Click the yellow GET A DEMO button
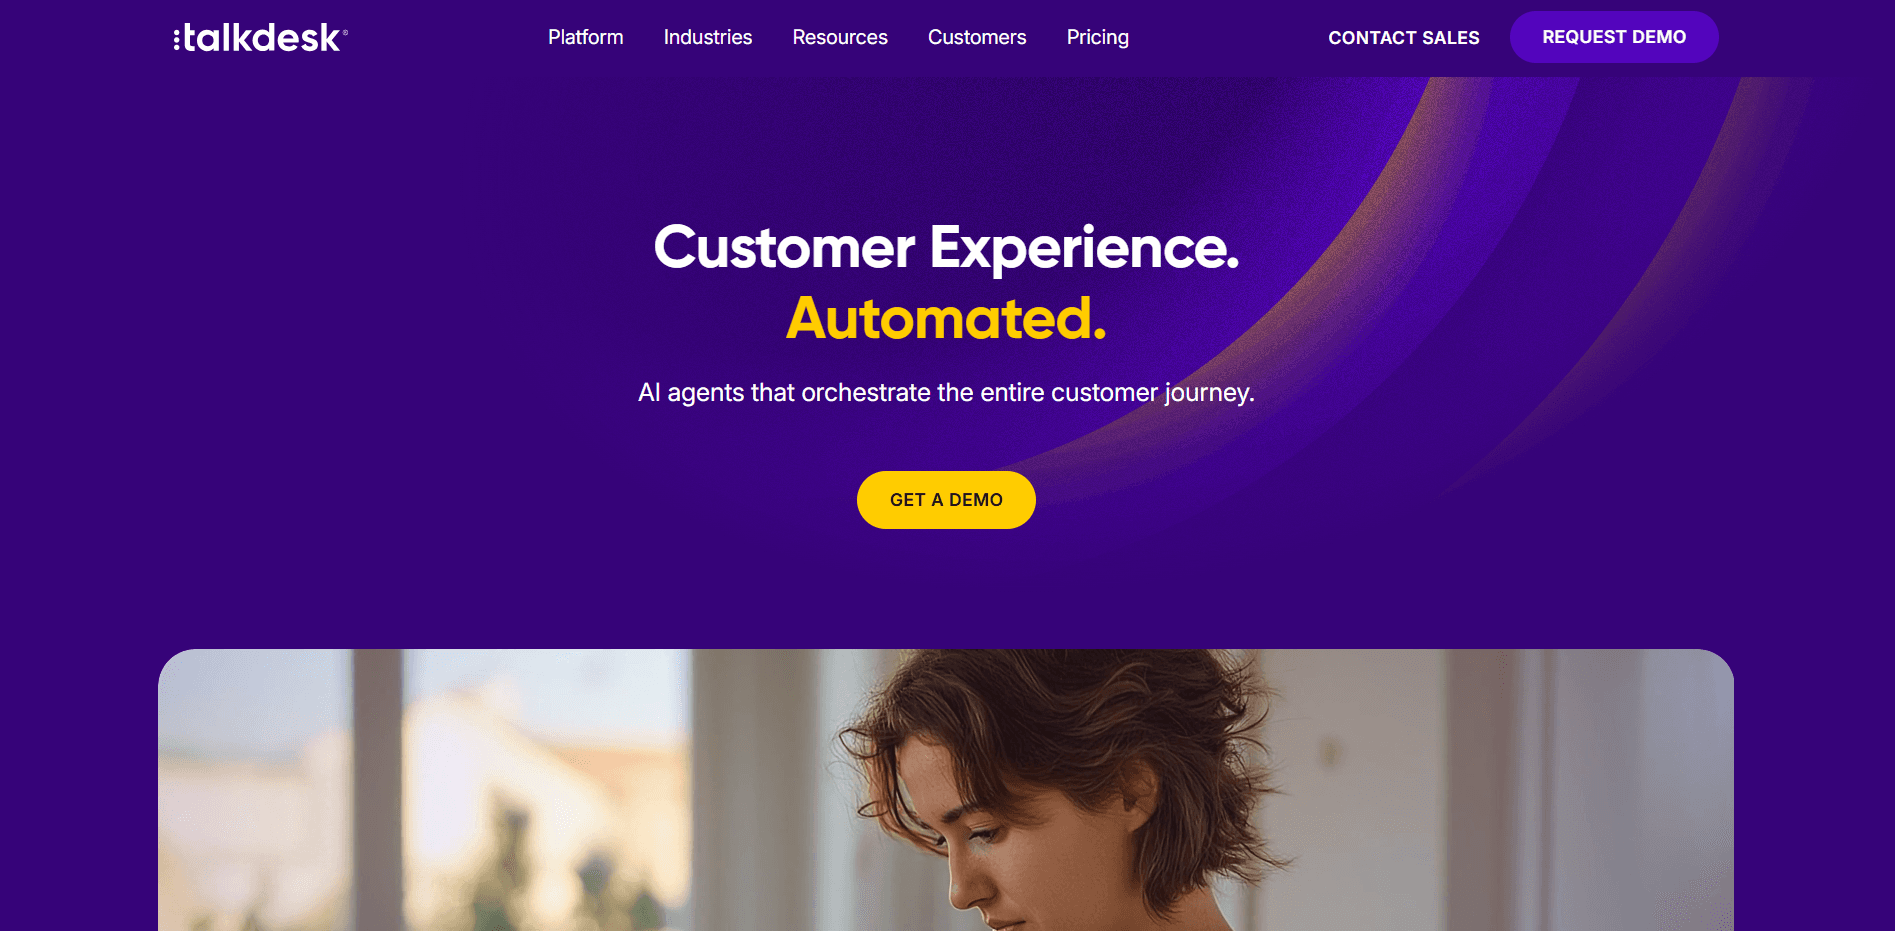This screenshot has height=931, width=1895. (946, 500)
